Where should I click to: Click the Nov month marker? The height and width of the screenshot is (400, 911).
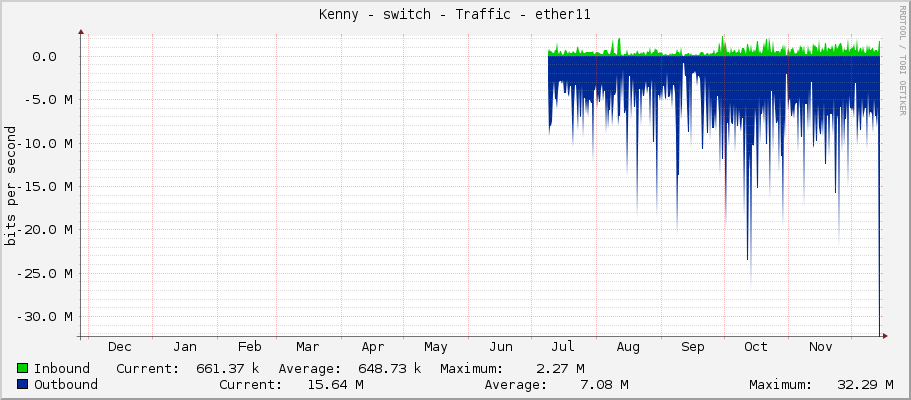click(820, 347)
